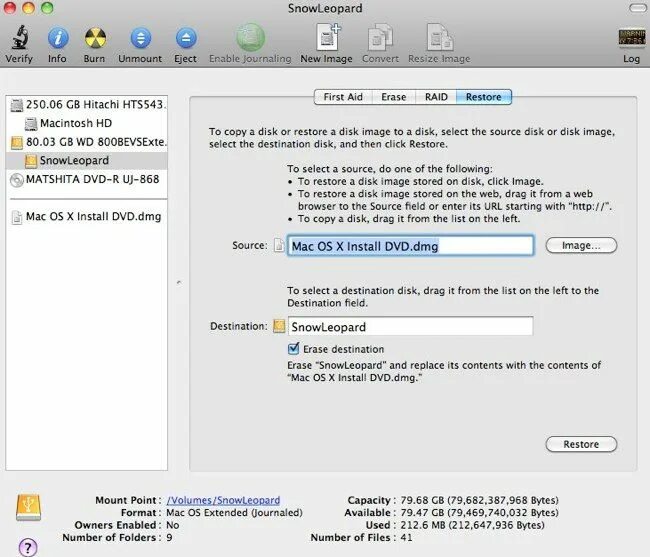This screenshot has width=650, height=557.
Task: Switch to the RAID tab
Action: [x=436, y=97]
